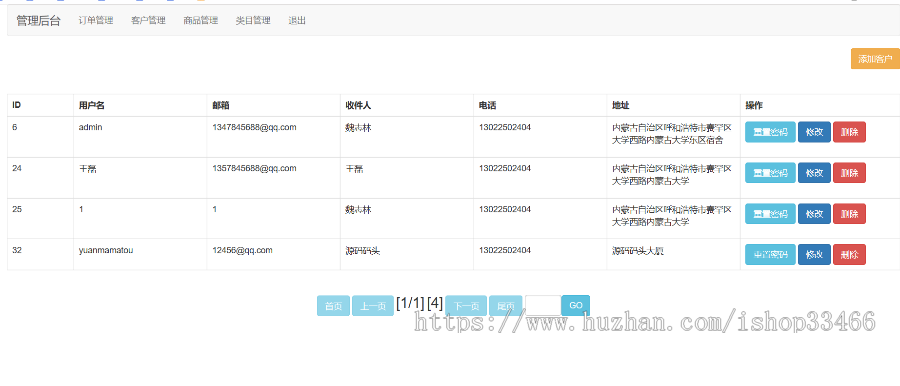This screenshot has width=900, height=386.
Task: Focus the page number input field
Action: (542, 305)
